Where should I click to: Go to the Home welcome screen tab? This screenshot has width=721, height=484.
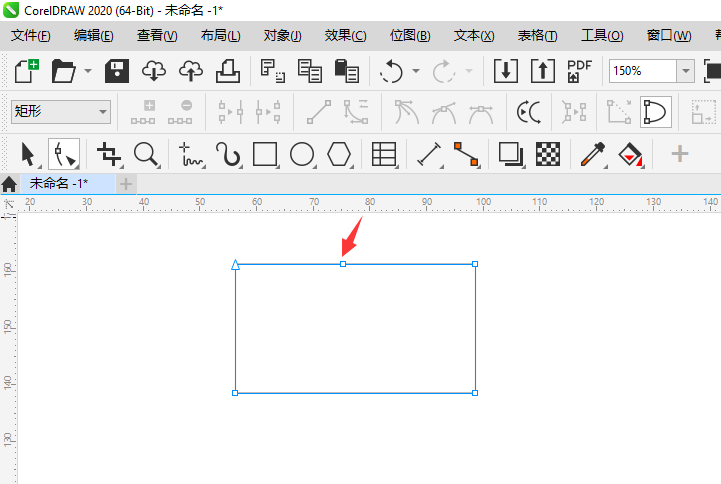[9, 184]
